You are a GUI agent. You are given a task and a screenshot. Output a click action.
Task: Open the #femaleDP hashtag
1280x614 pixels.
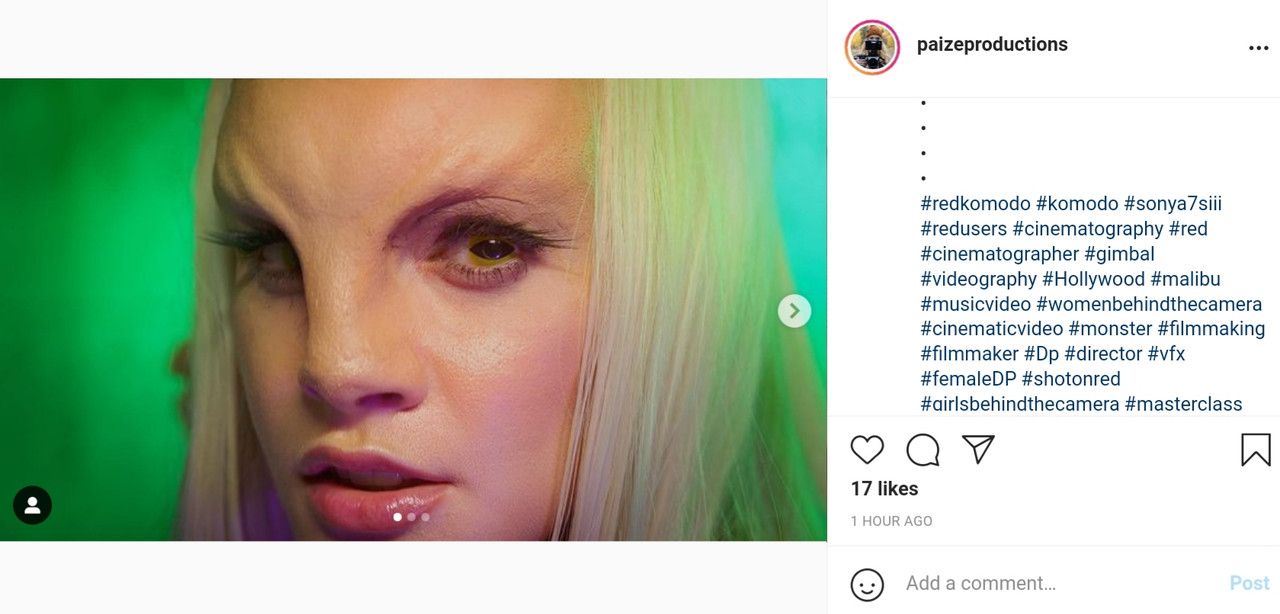[968, 379]
